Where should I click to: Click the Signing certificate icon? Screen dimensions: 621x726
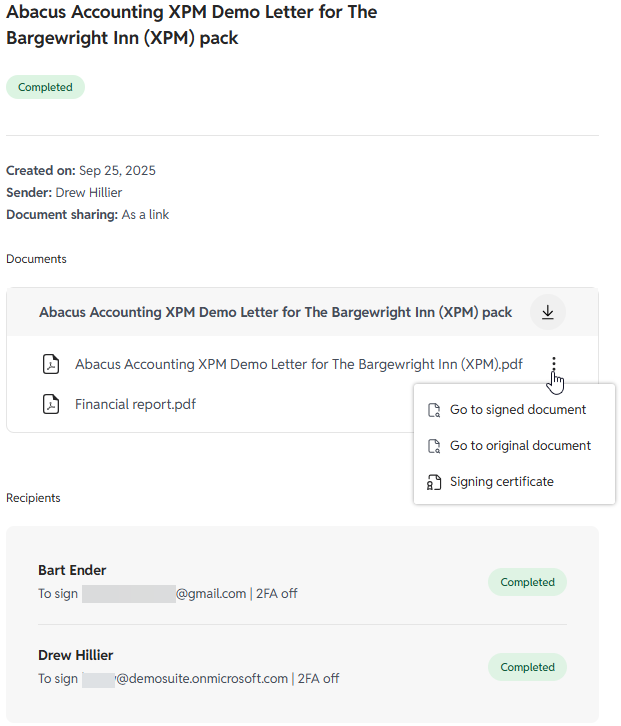pos(434,482)
